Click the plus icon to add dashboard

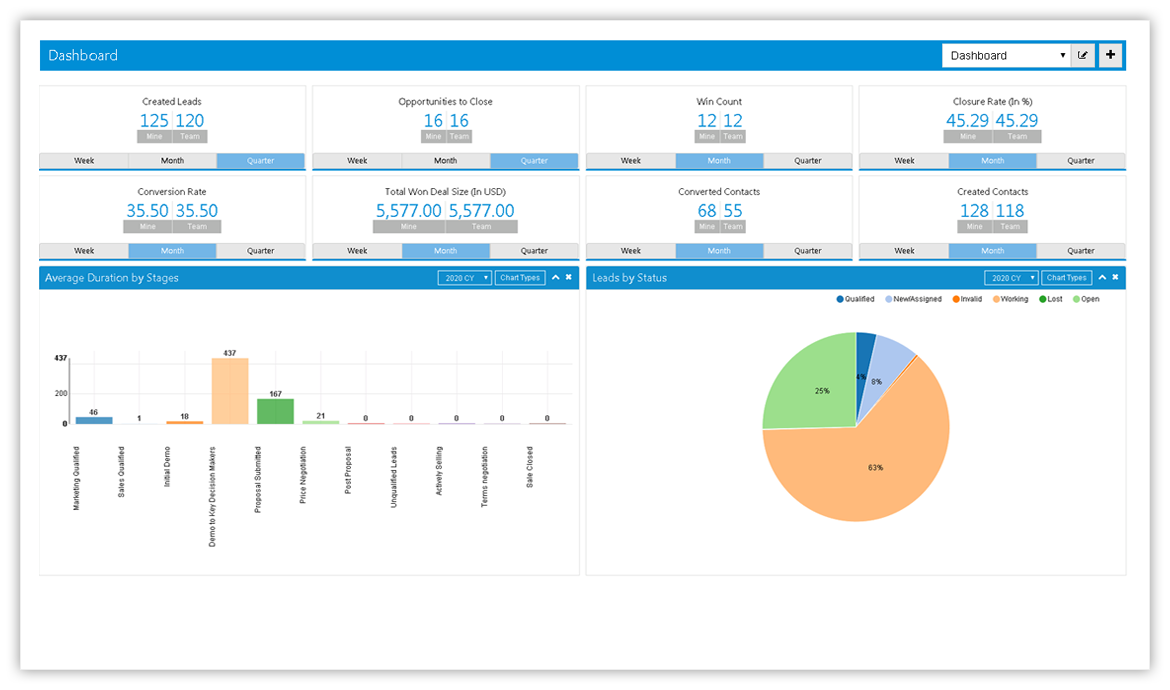pyautogui.click(x=1110, y=56)
